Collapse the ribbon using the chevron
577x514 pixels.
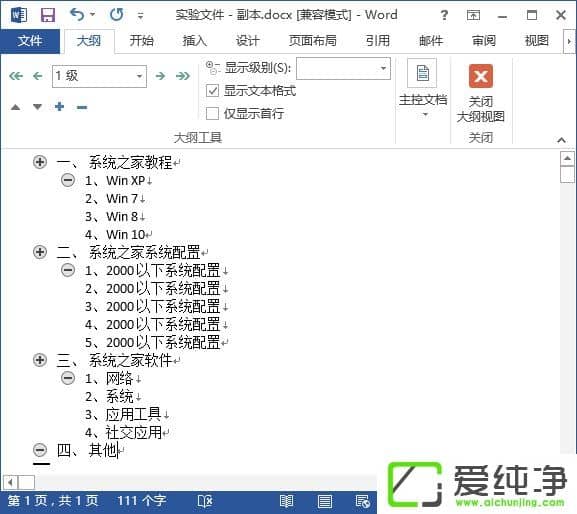tap(561, 140)
